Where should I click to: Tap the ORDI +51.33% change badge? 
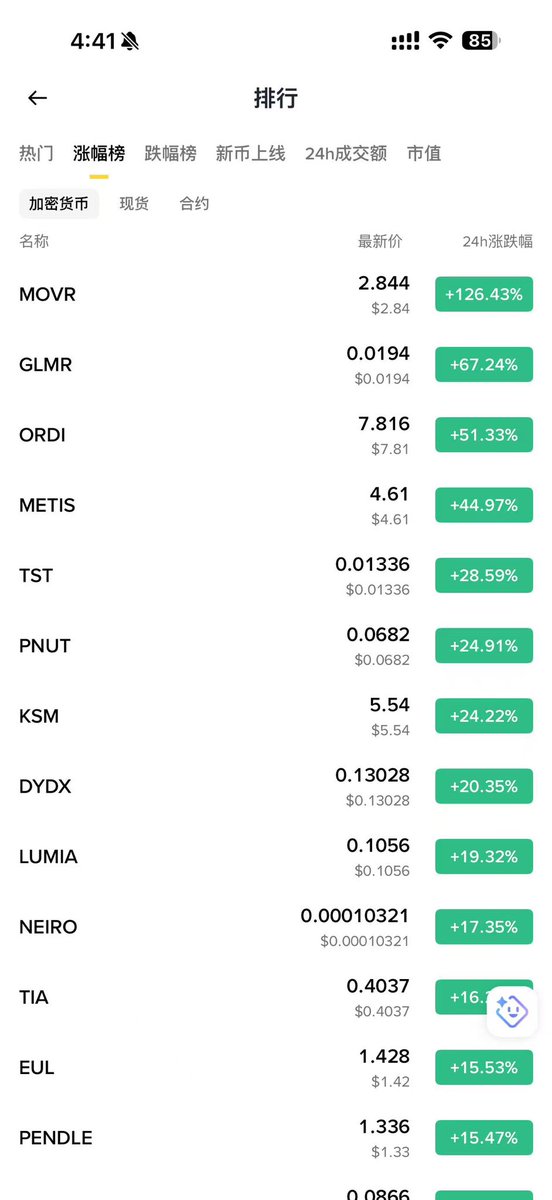[484, 435]
